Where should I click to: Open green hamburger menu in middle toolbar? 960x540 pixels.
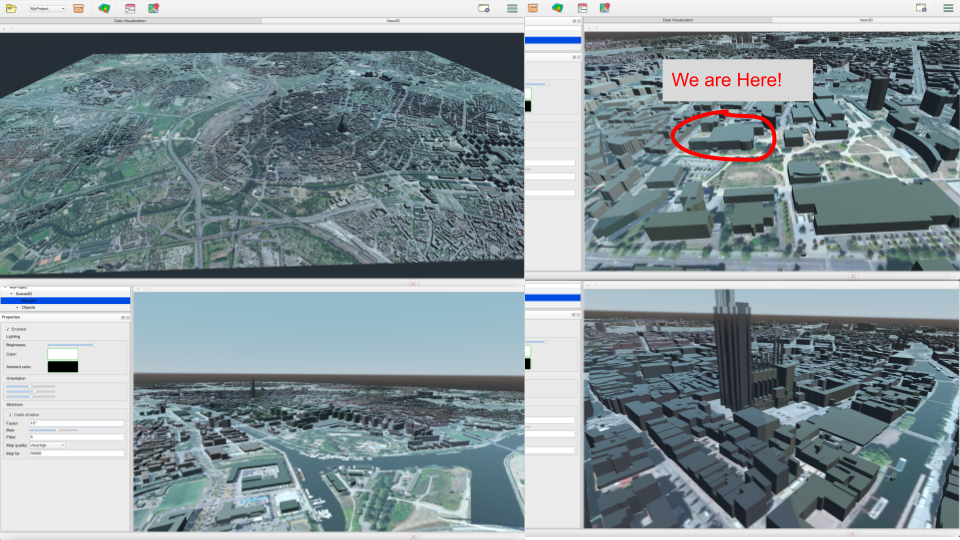pos(512,9)
